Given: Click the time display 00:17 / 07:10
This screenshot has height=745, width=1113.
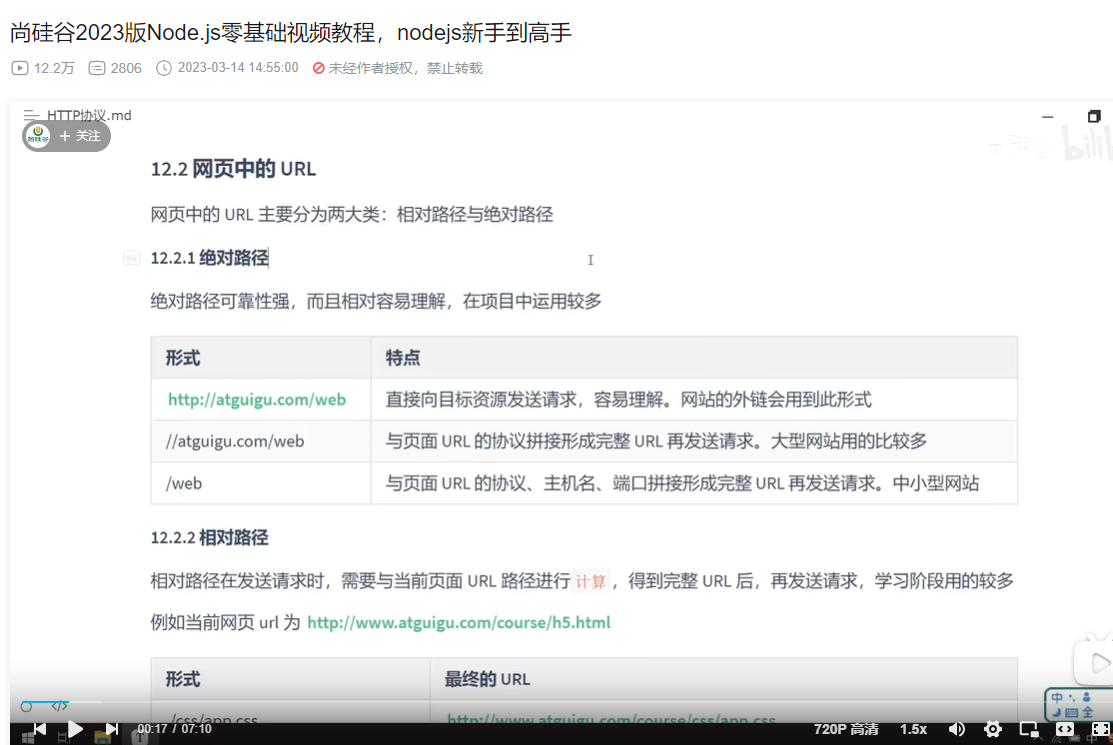Looking at the screenshot, I should point(175,729).
